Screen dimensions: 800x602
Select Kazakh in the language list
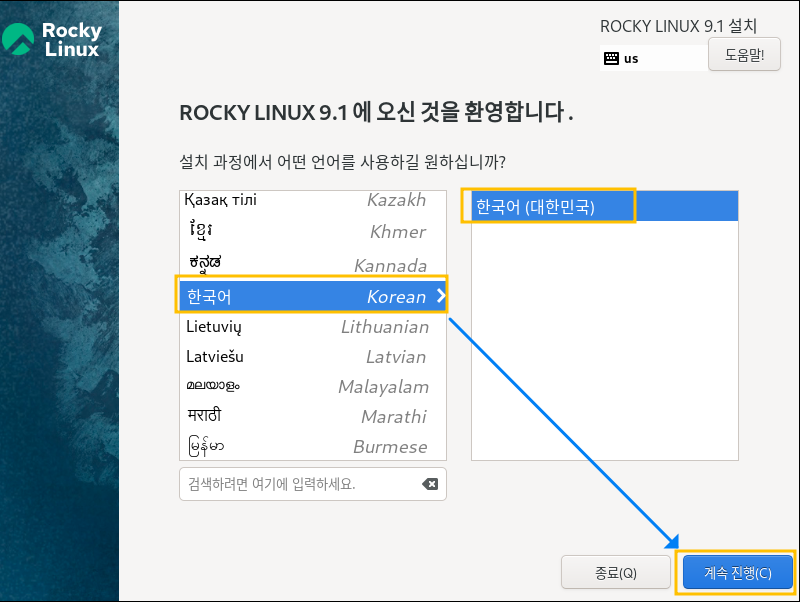click(x=313, y=200)
